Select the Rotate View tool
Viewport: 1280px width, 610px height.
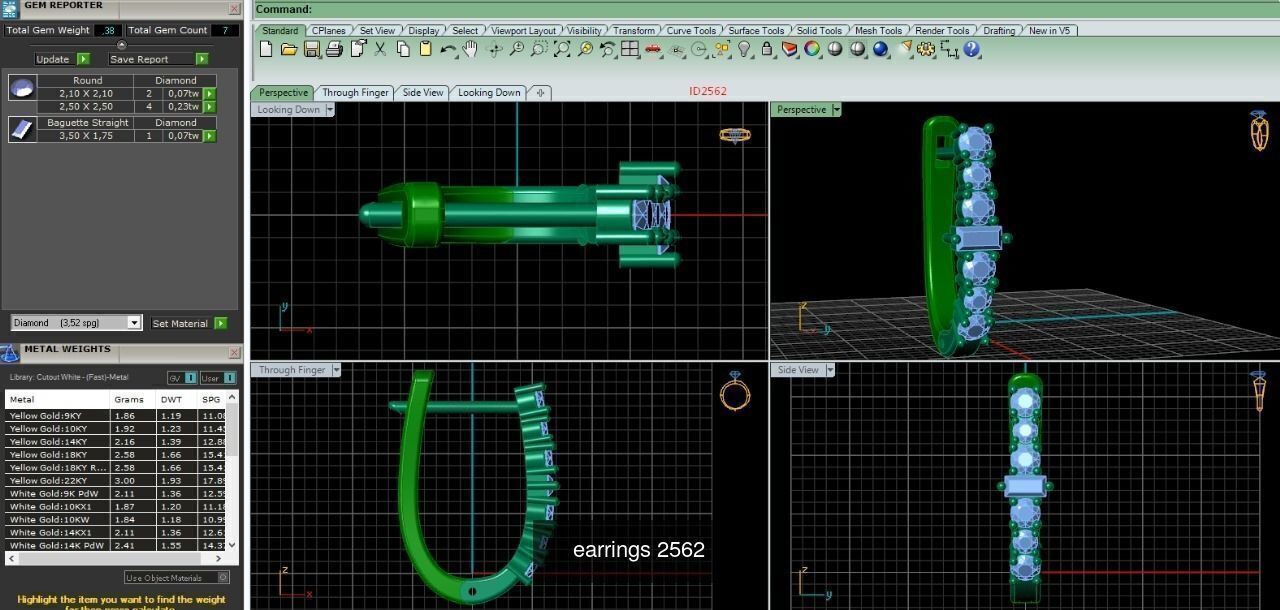[494, 49]
